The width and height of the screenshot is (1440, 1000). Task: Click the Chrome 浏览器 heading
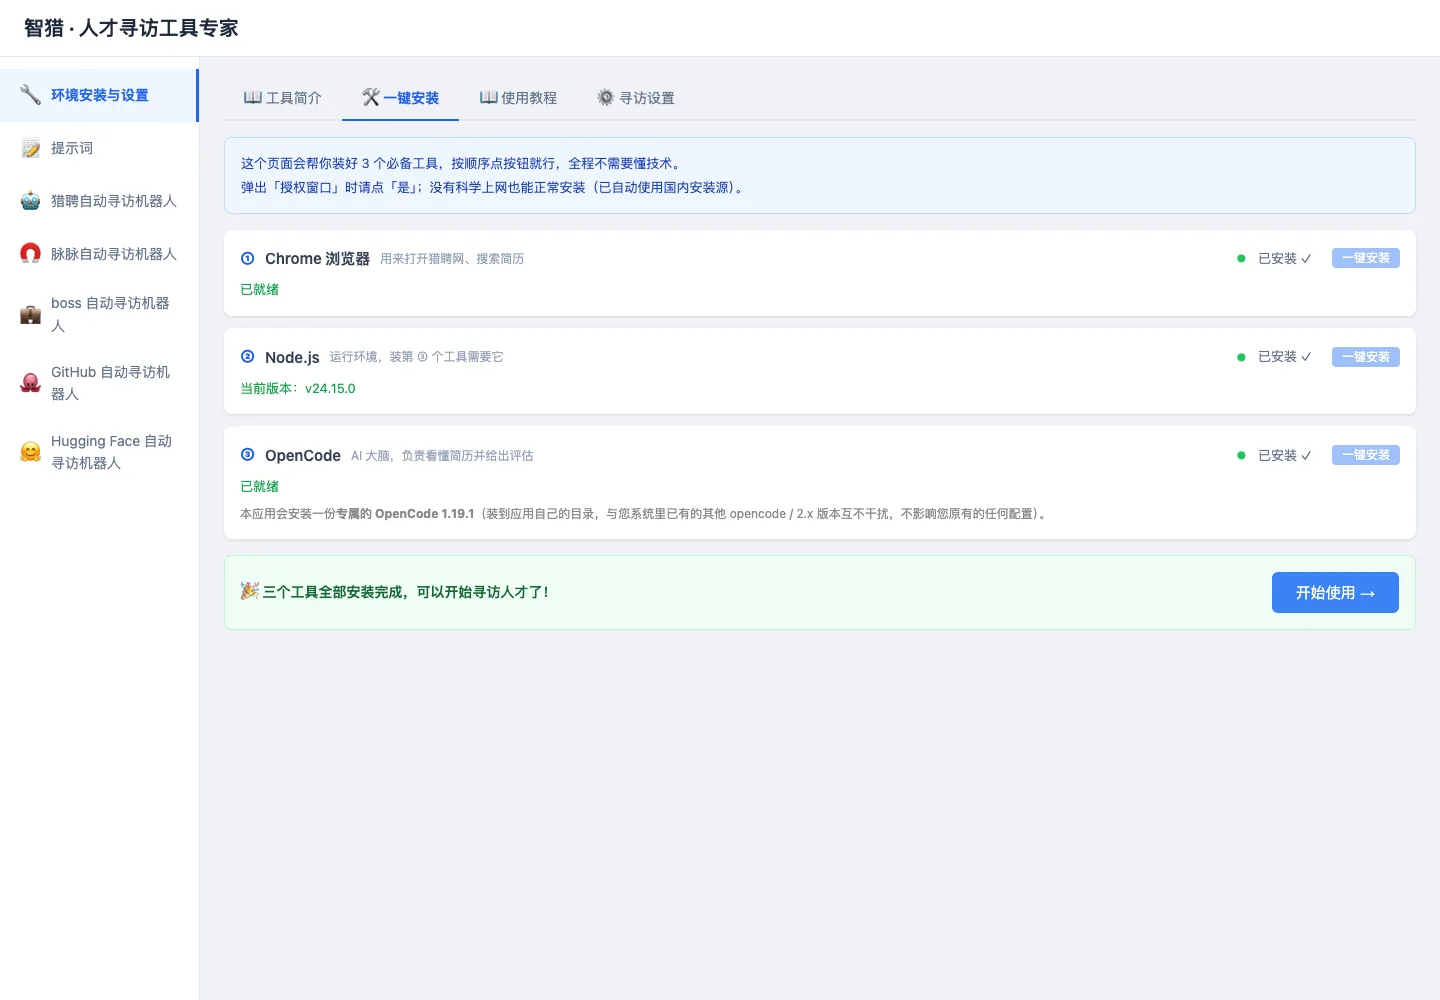tap(317, 259)
